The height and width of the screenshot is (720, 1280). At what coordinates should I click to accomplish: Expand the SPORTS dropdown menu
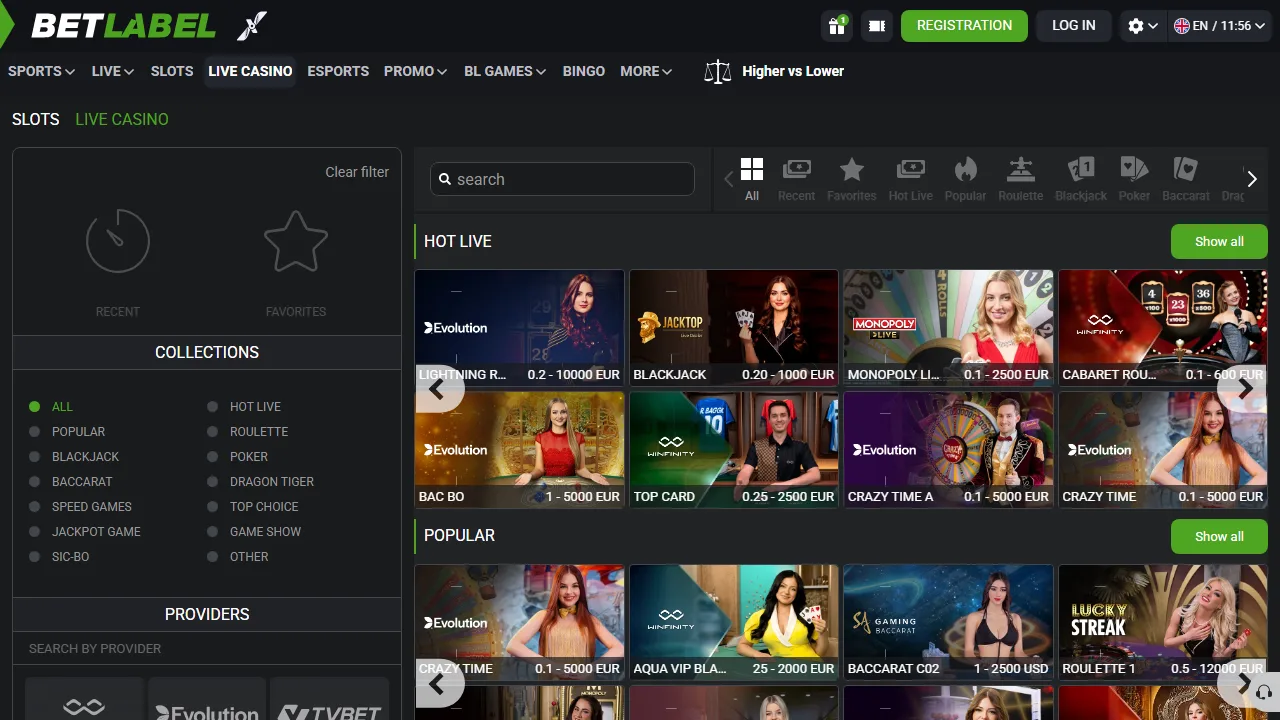pyautogui.click(x=42, y=71)
